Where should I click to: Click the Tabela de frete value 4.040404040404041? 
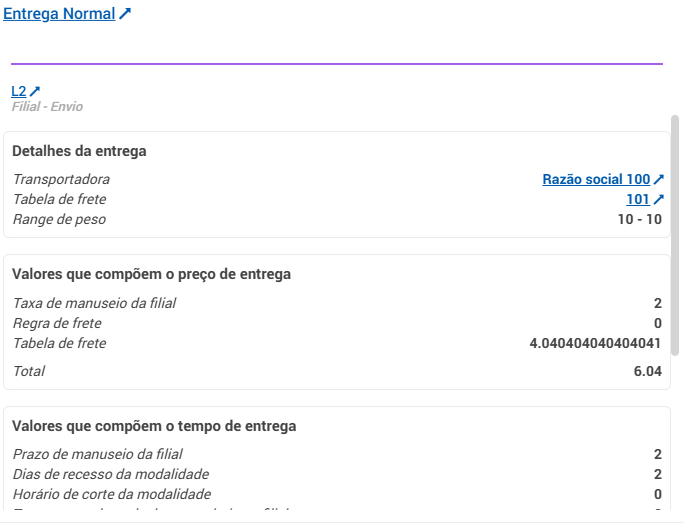click(x=595, y=344)
